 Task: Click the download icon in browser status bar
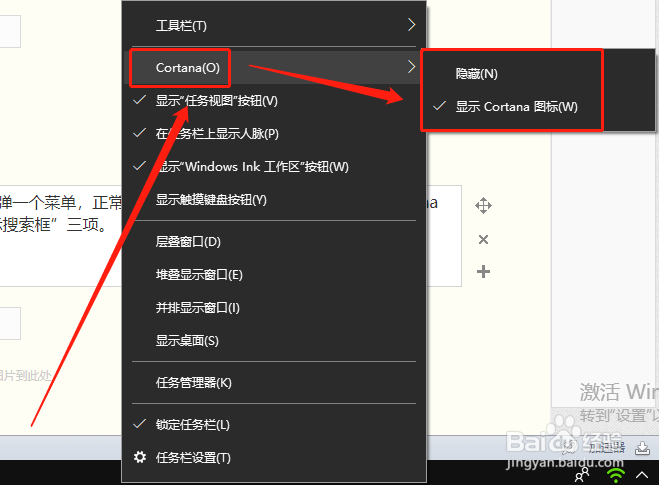tap(642, 448)
